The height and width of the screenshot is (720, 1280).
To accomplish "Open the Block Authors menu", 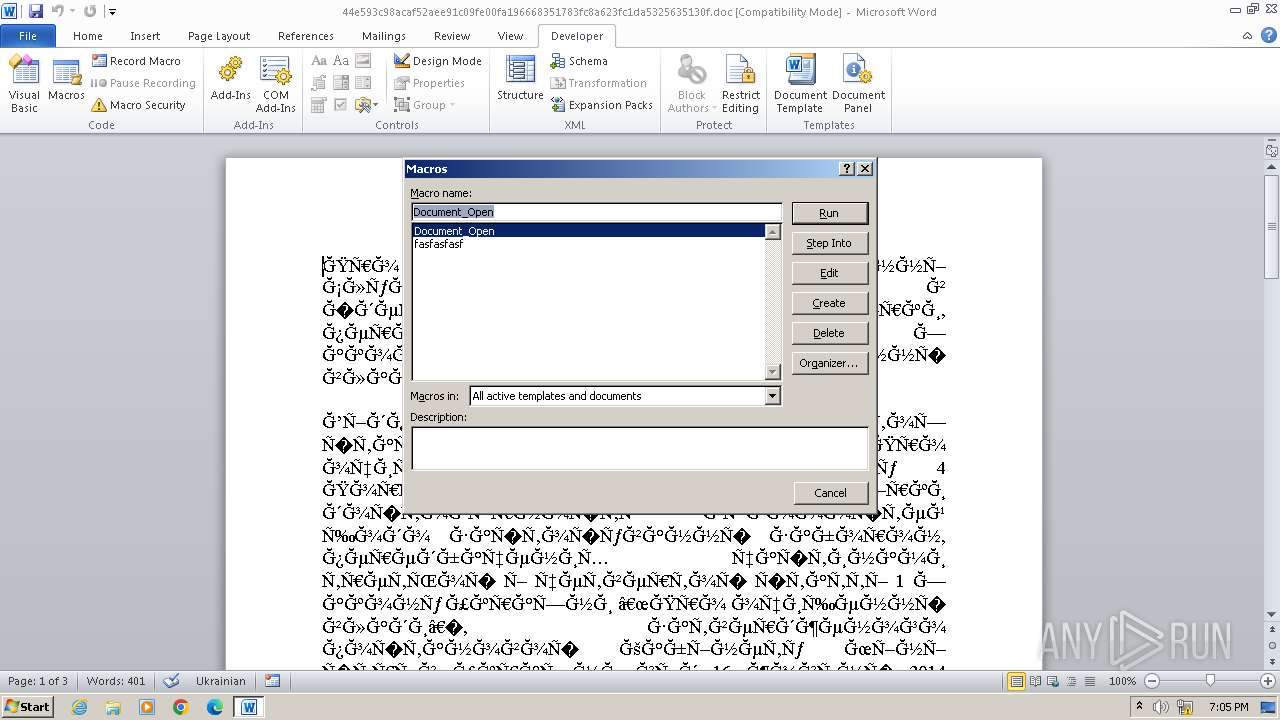I will pos(691,84).
